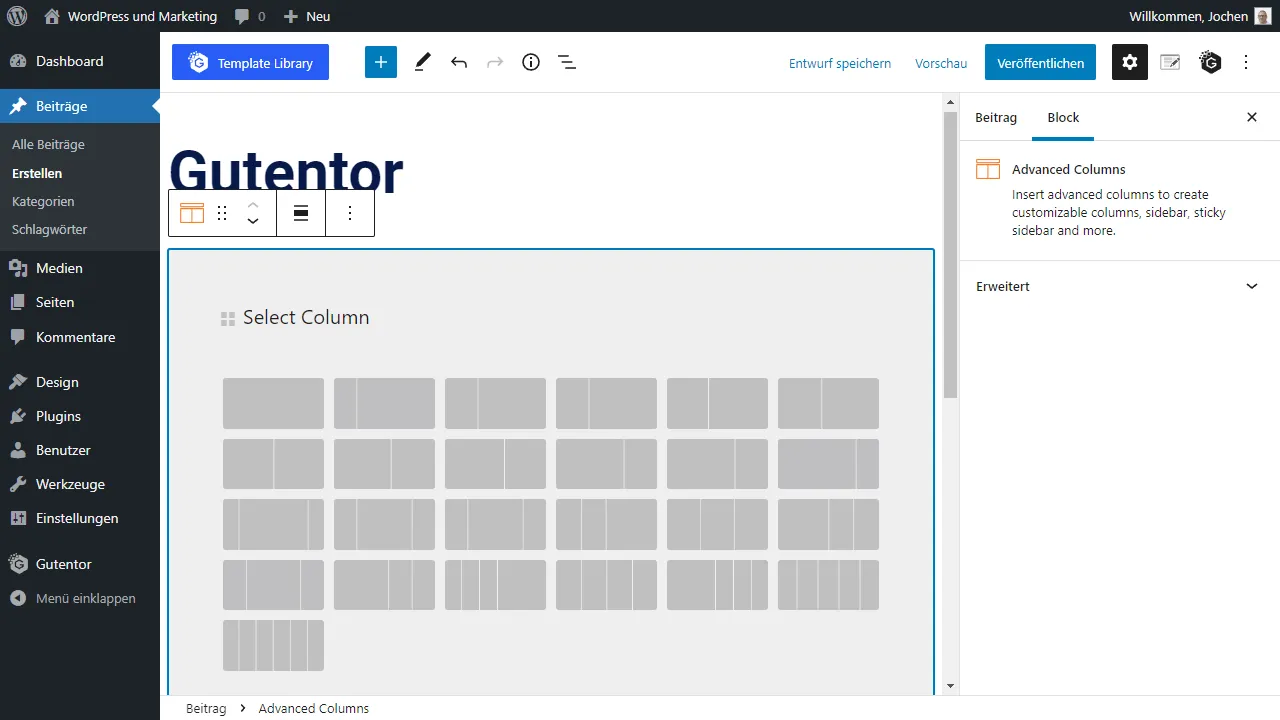The height and width of the screenshot is (720, 1280).
Task: Open the Gutentor sidebar menu
Action: [80, 564]
